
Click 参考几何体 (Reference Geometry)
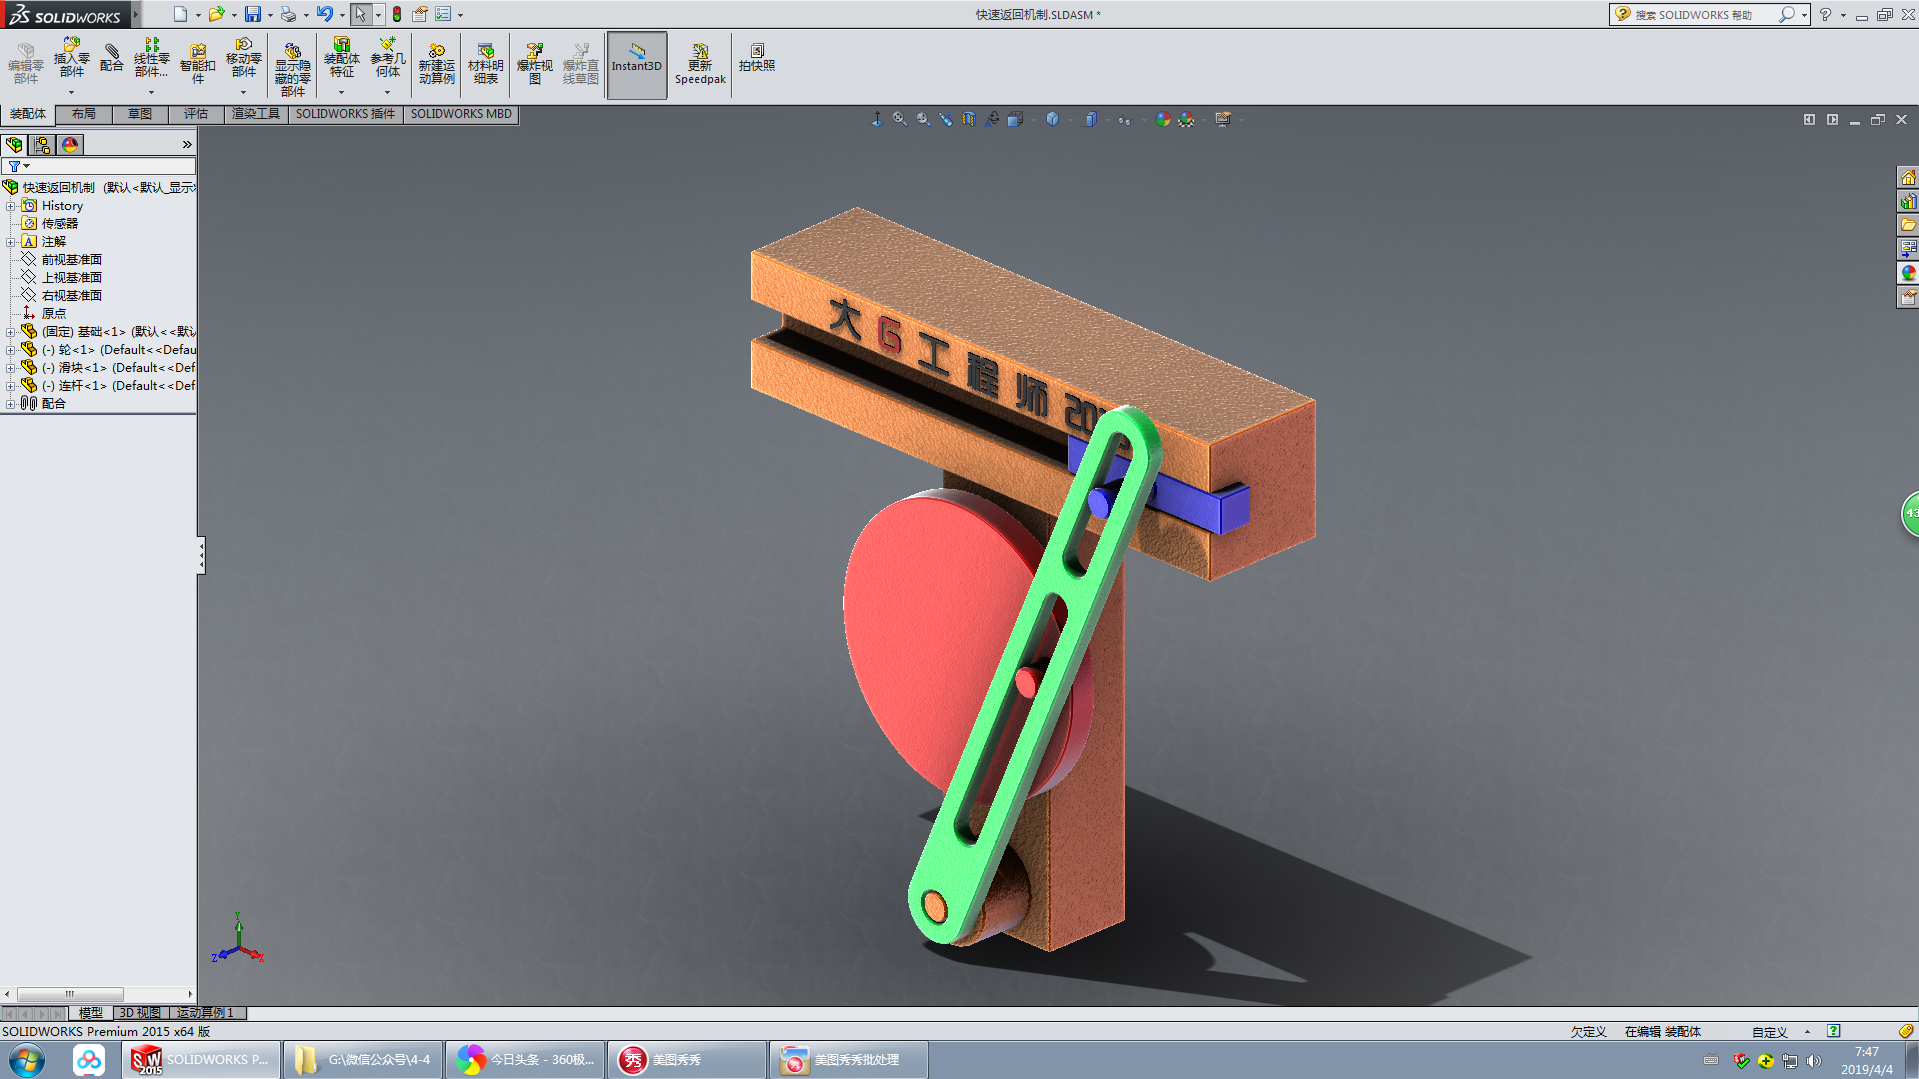[388, 58]
